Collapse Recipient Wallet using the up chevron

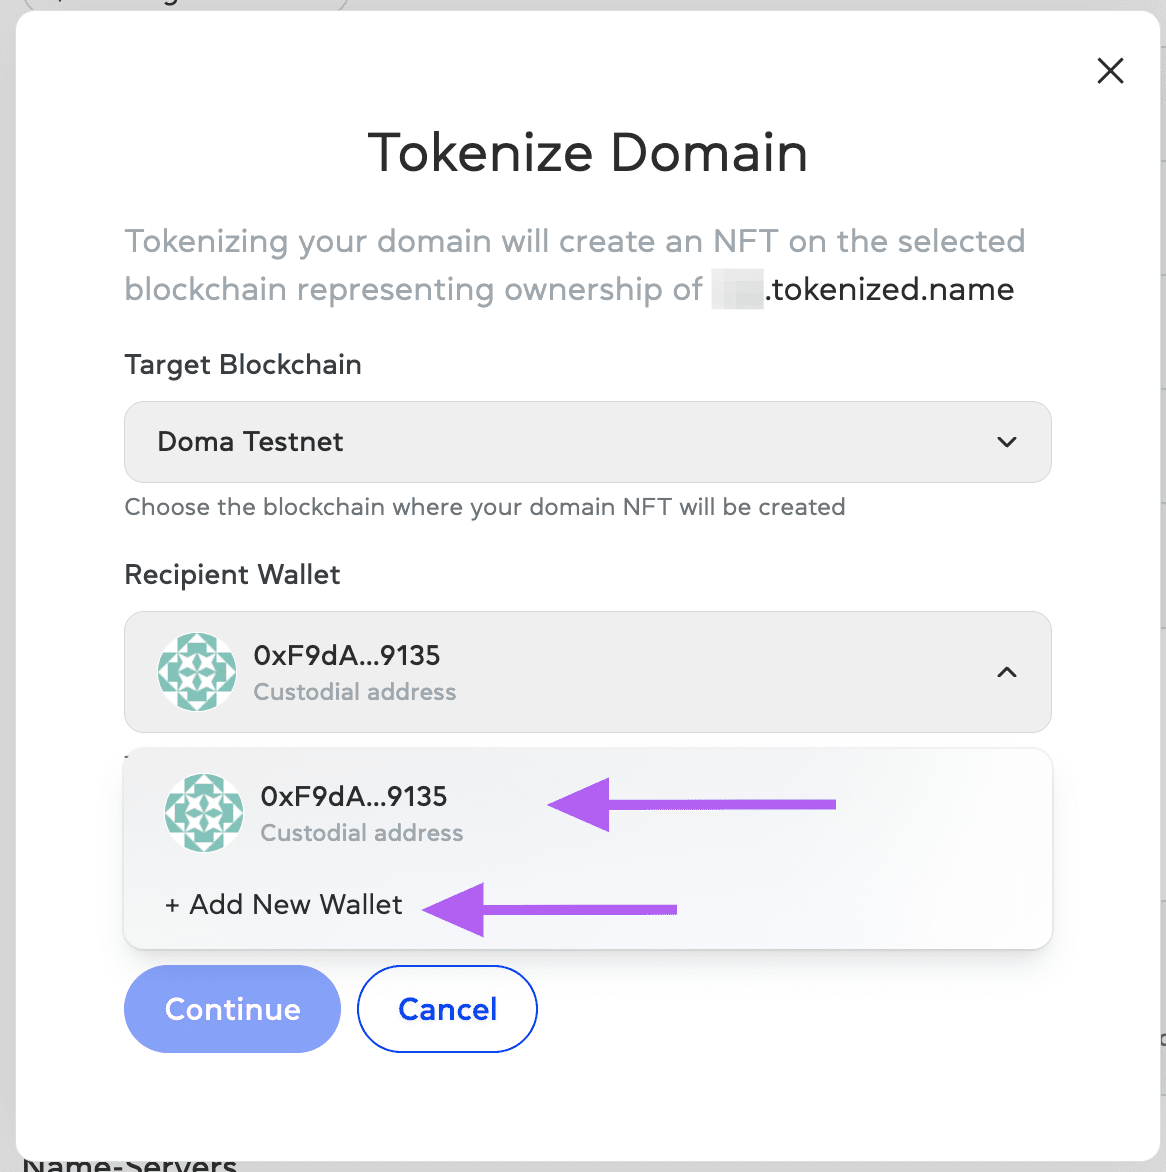pyautogui.click(x=1007, y=672)
